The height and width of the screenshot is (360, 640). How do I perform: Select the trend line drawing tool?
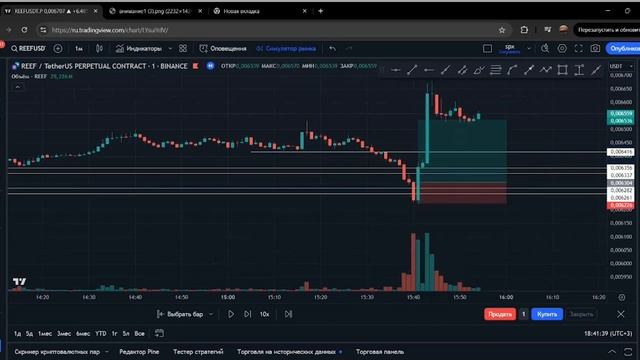pos(412,70)
